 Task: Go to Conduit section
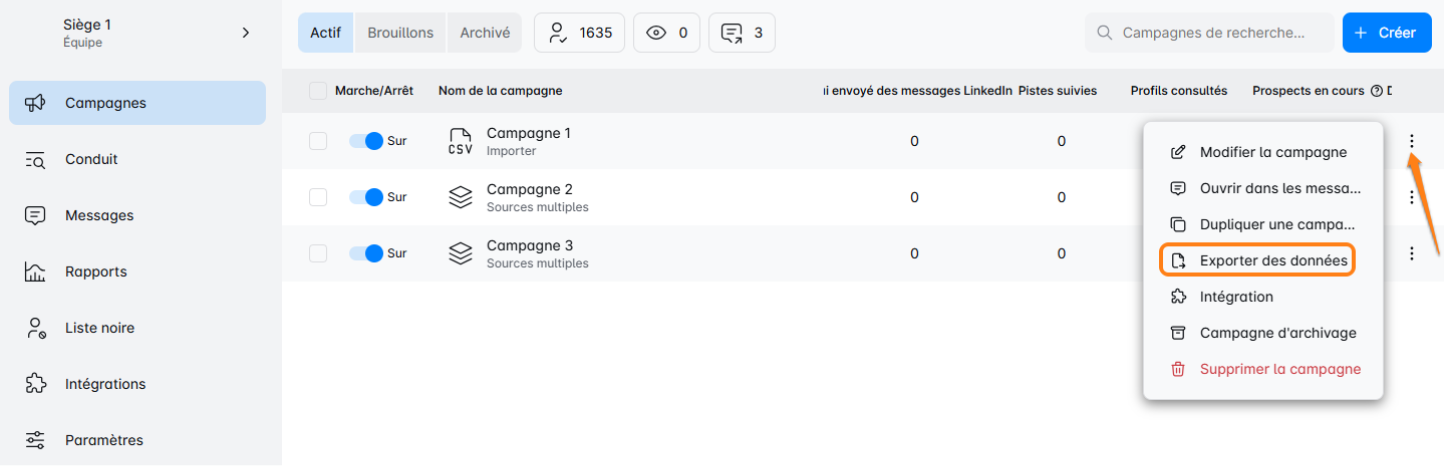[x=90, y=159]
